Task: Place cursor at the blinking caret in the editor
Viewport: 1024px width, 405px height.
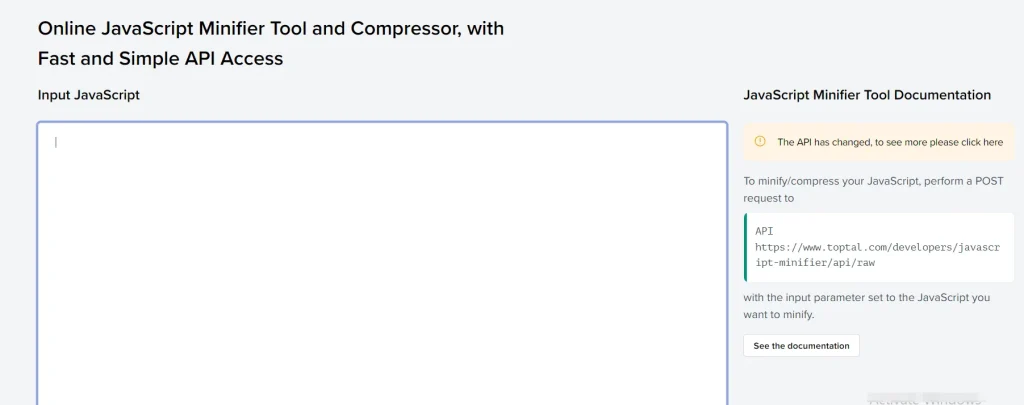Action: tap(56, 142)
